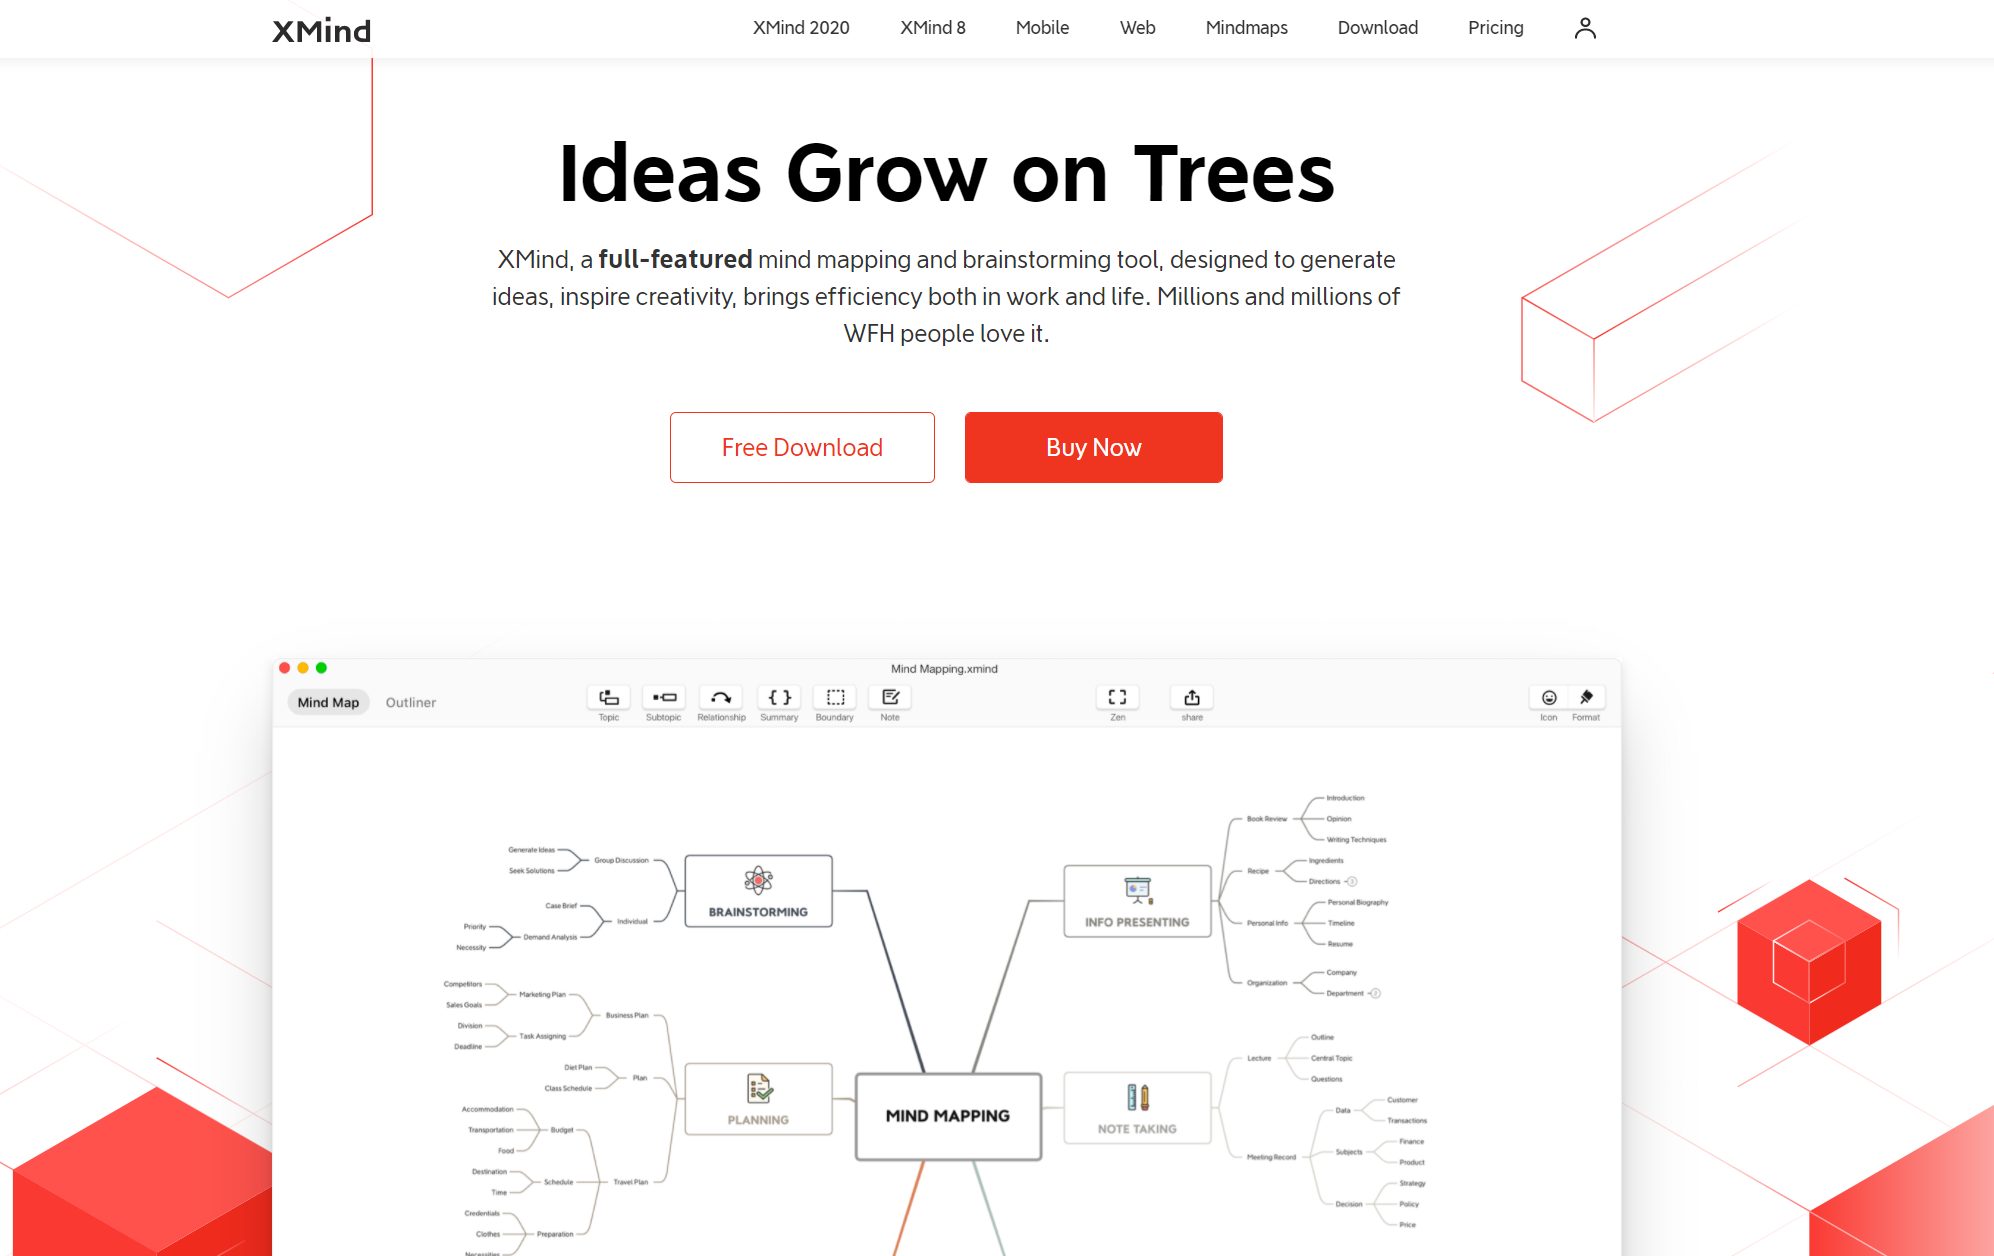This screenshot has width=1994, height=1256.
Task: Click the Recipe subtopic
Action: 1258,871
